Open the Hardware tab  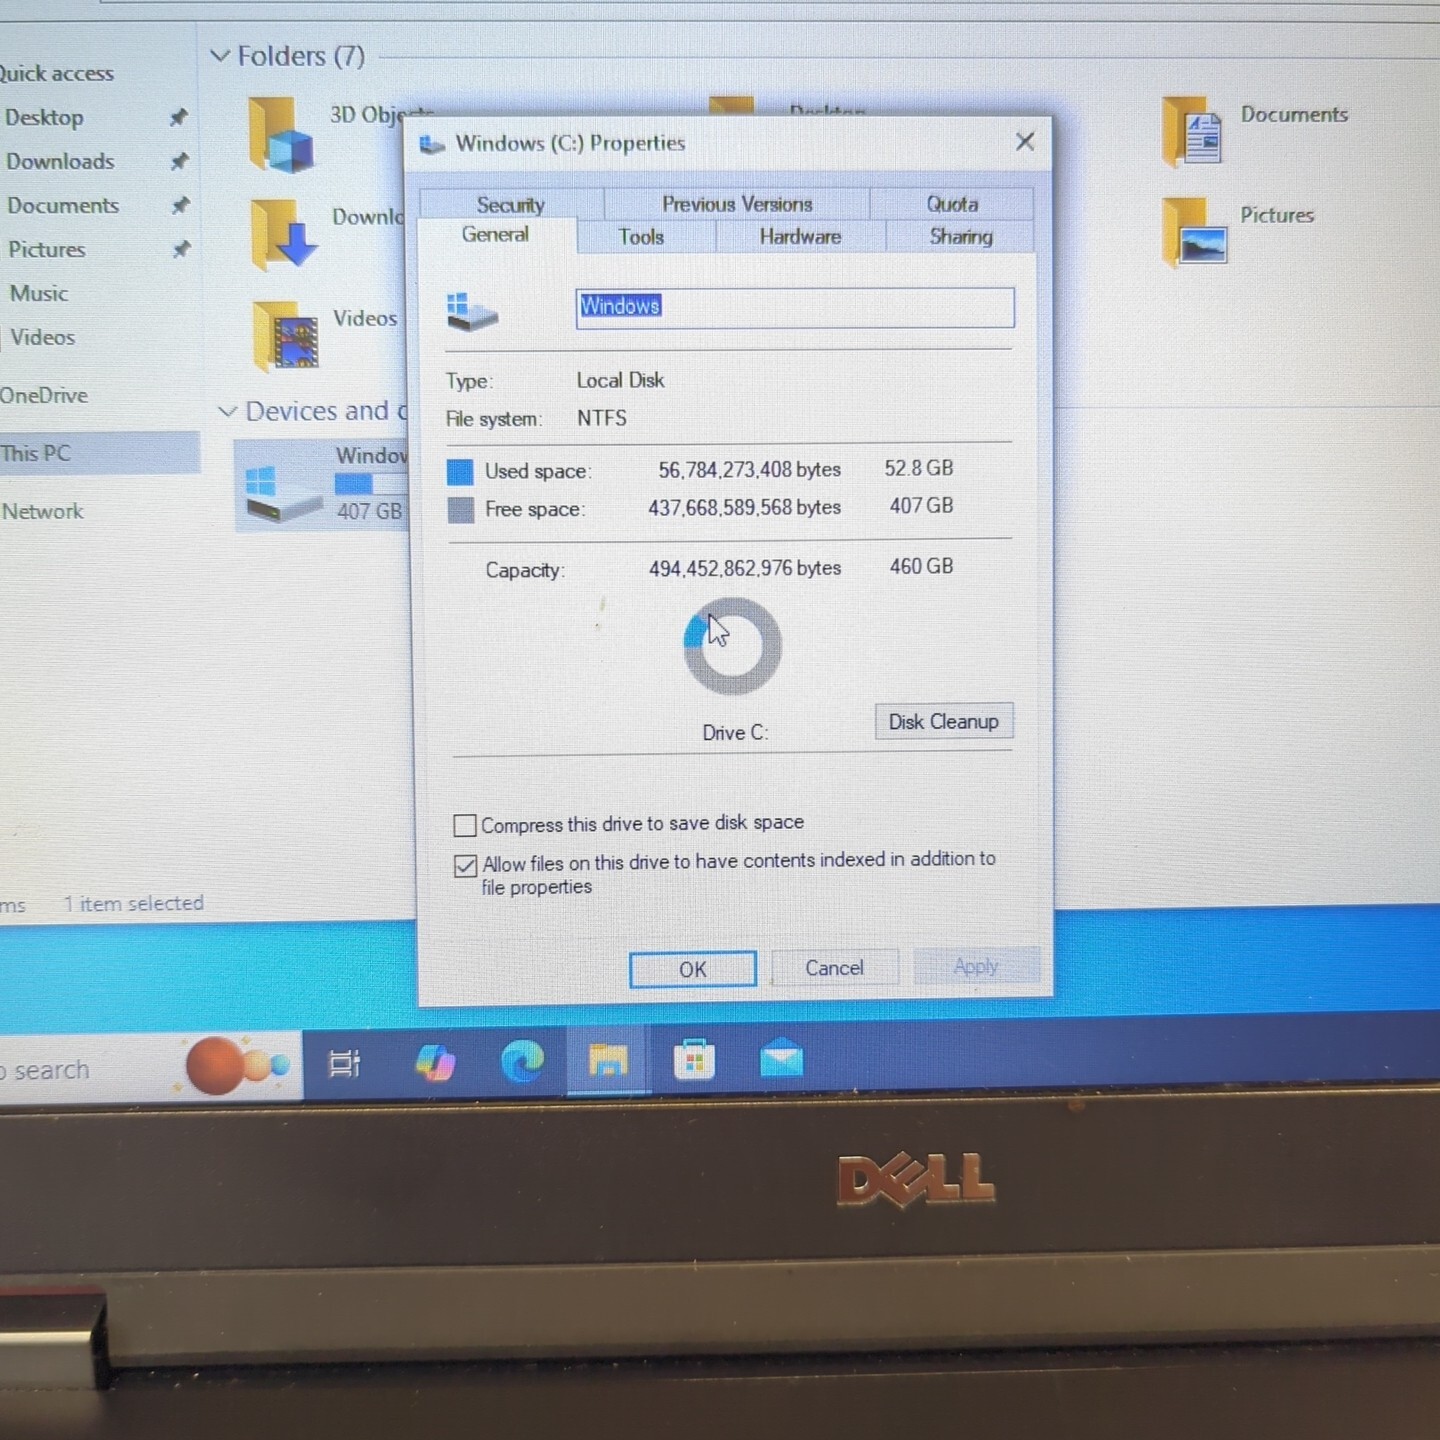point(800,236)
